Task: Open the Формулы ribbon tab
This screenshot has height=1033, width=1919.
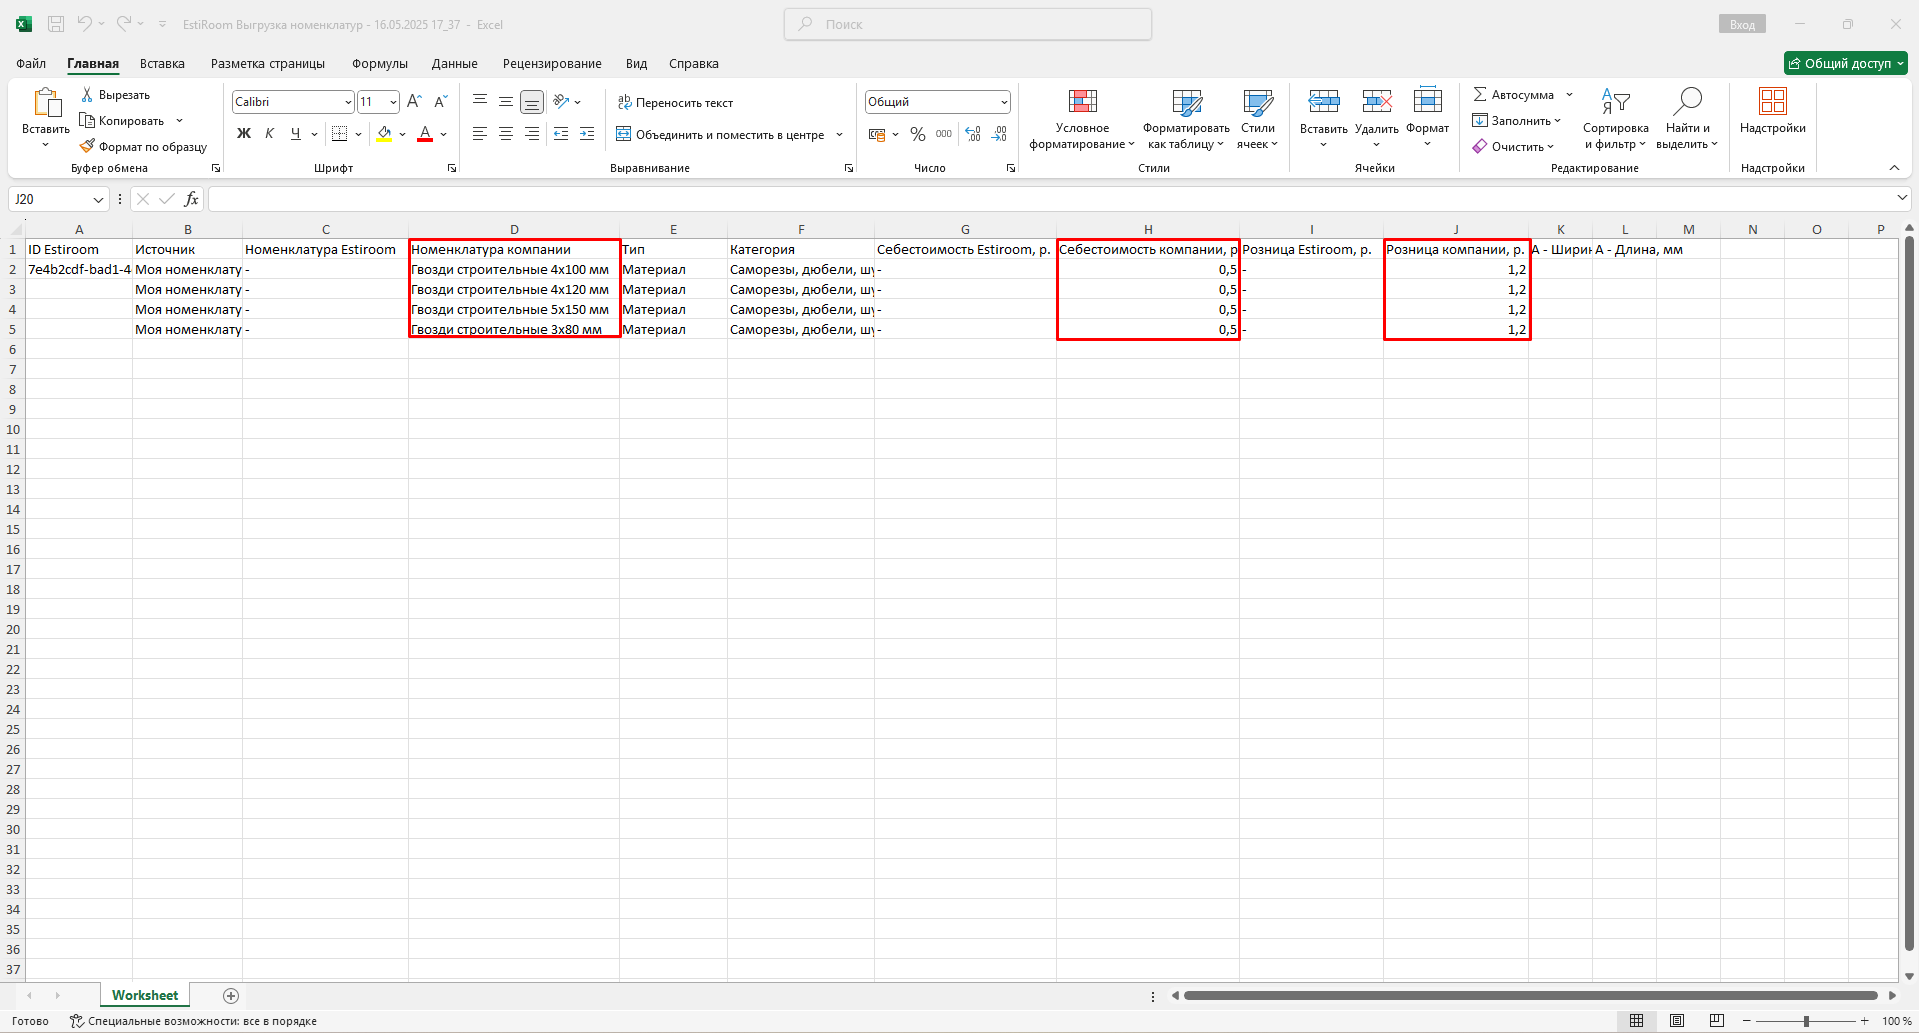Action: pos(379,63)
